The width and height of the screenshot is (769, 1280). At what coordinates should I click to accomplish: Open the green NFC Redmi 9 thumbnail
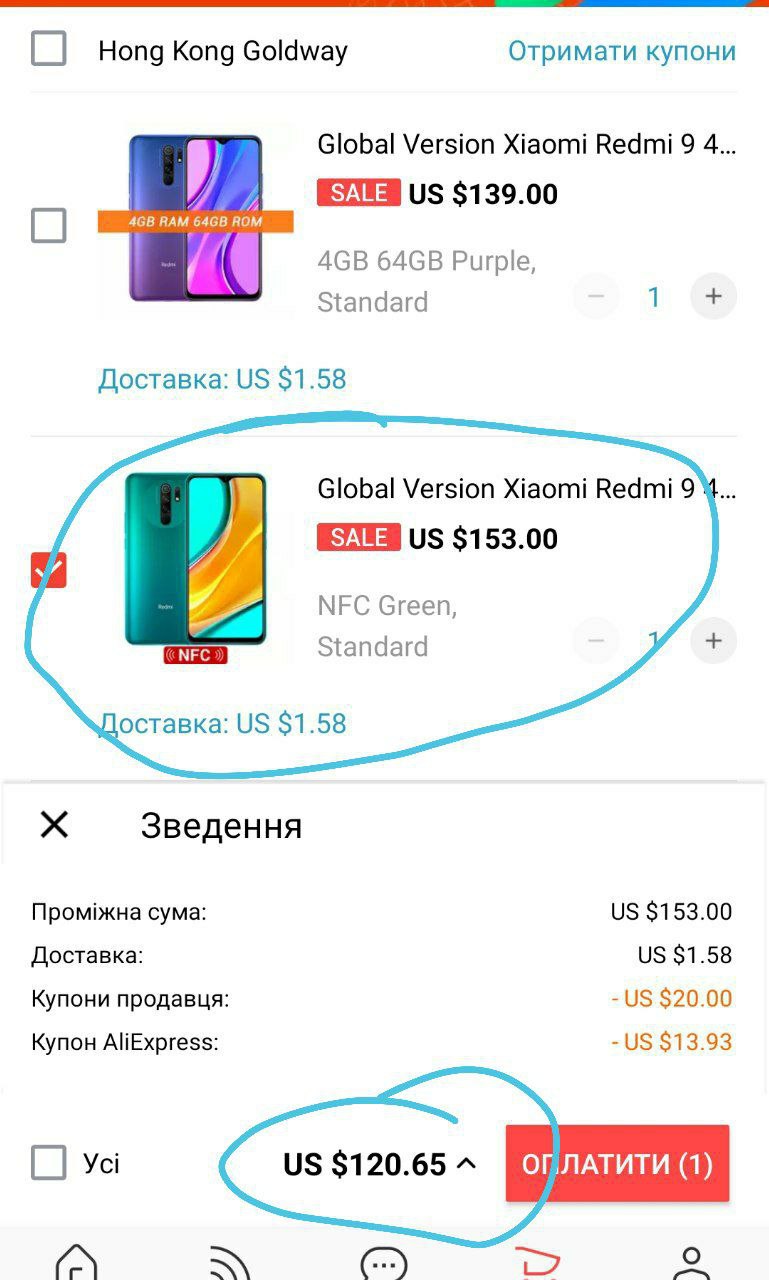[x=196, y=566]
